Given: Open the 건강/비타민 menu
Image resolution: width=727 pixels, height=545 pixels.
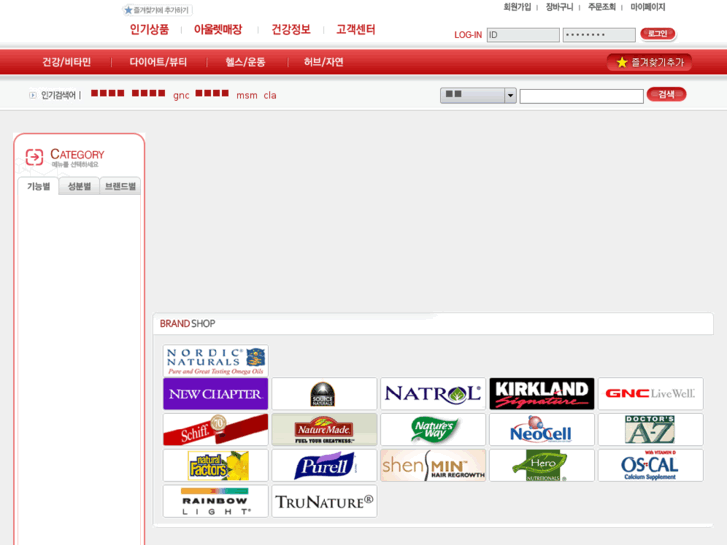Looking at the screenshot, I should [x=66, y=62].
